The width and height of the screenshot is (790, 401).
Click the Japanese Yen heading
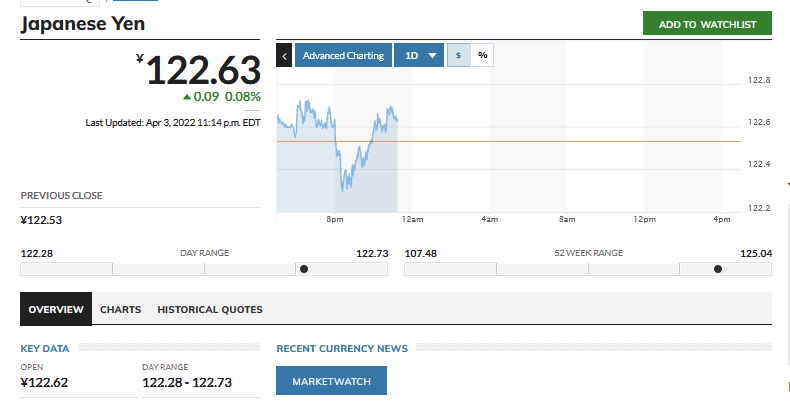click(x=83, y=24)
